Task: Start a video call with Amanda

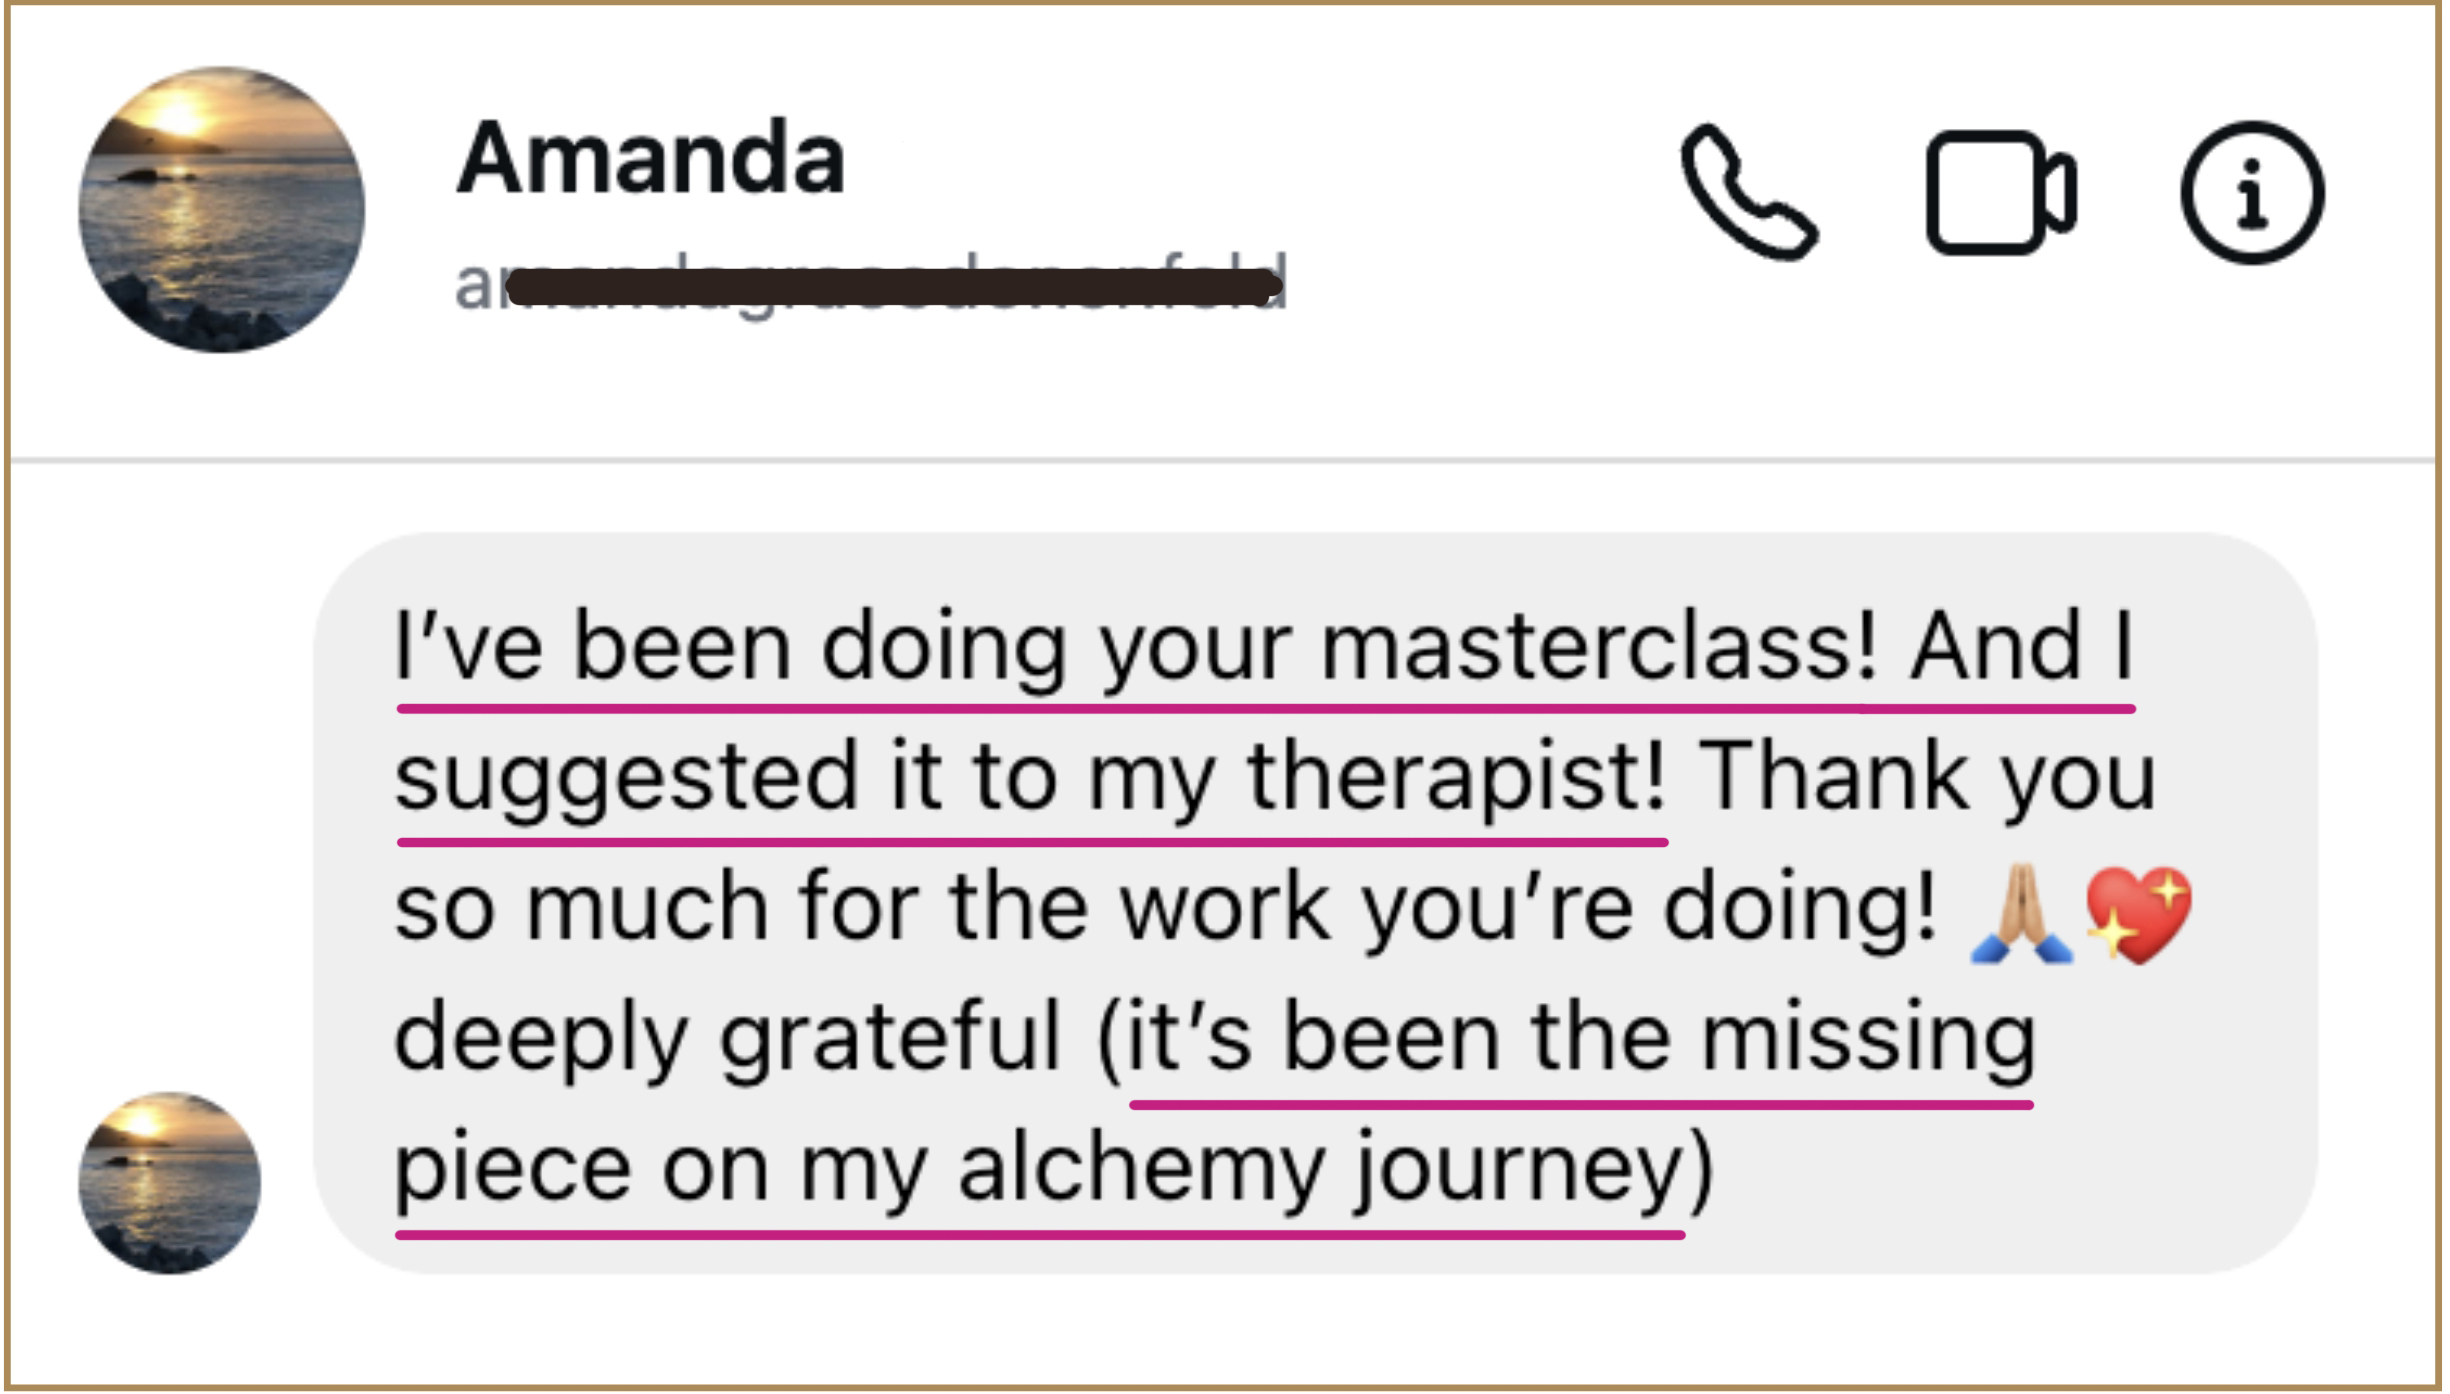Action: point(1999,193)
